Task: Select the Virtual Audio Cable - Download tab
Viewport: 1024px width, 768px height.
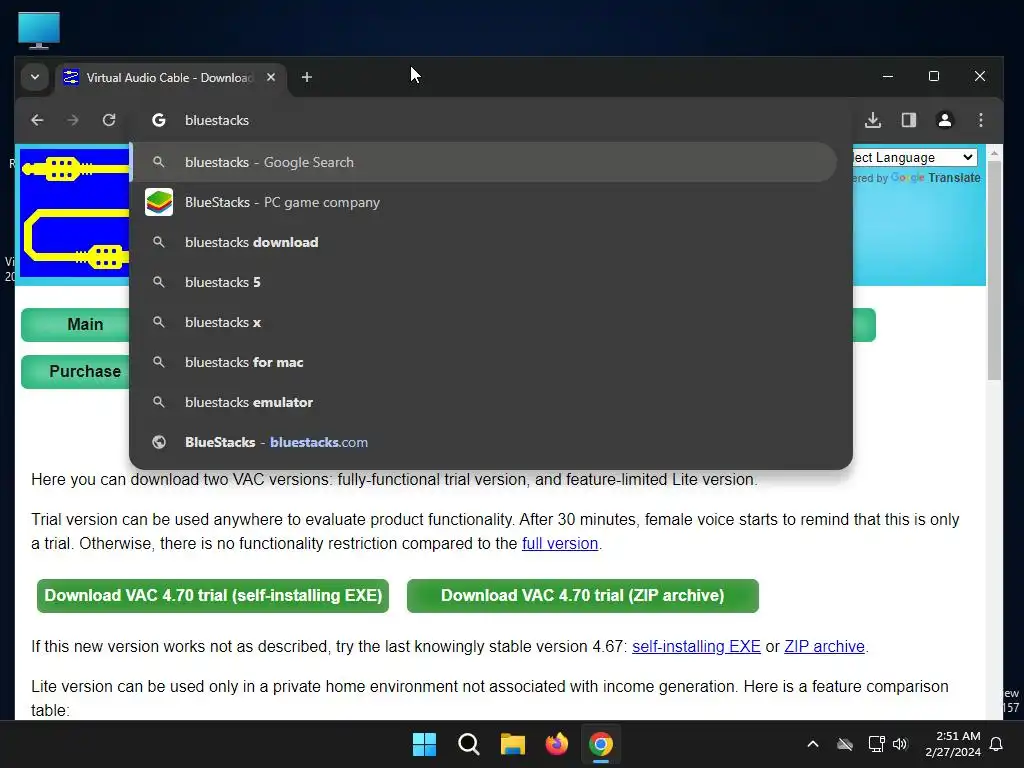Action: pos(170,78)
